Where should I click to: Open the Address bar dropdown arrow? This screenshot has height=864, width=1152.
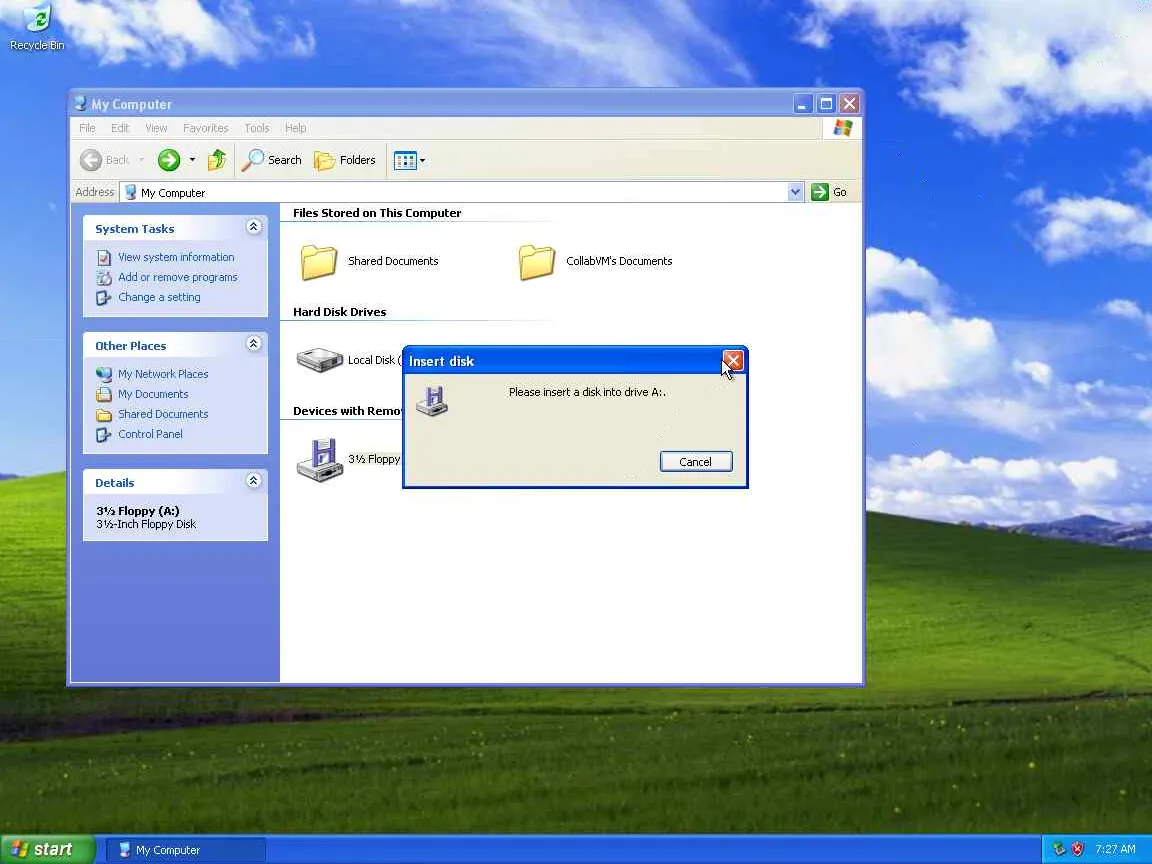(795, 192)
